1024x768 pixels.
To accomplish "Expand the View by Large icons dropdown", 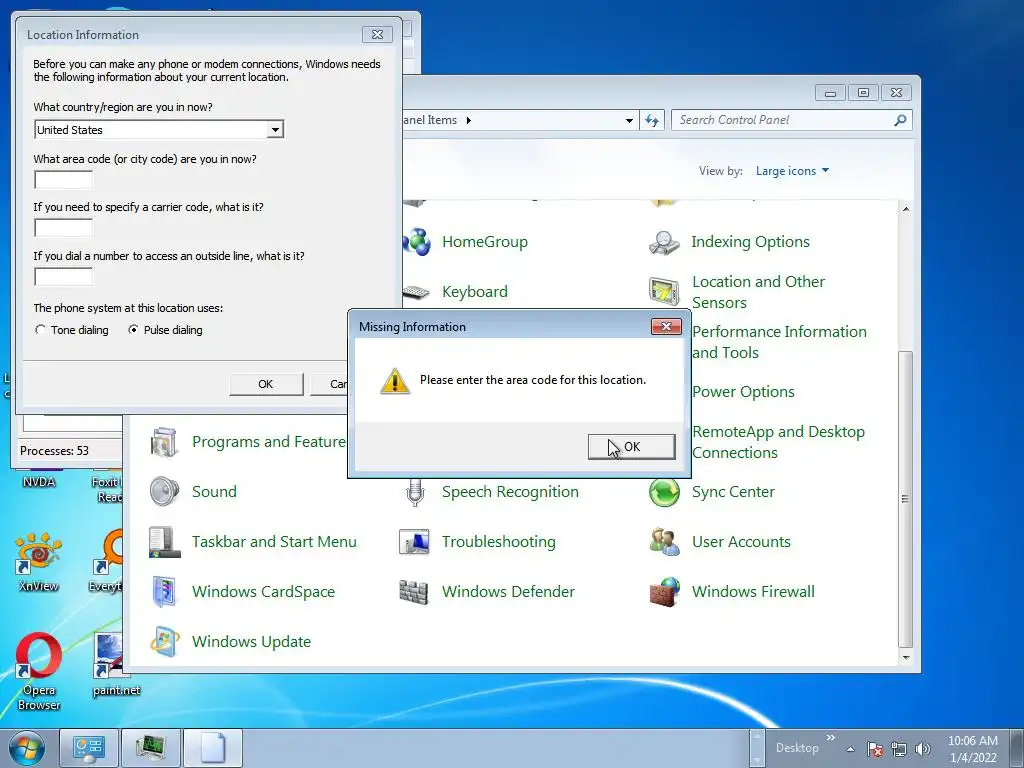I will (792, 171).
